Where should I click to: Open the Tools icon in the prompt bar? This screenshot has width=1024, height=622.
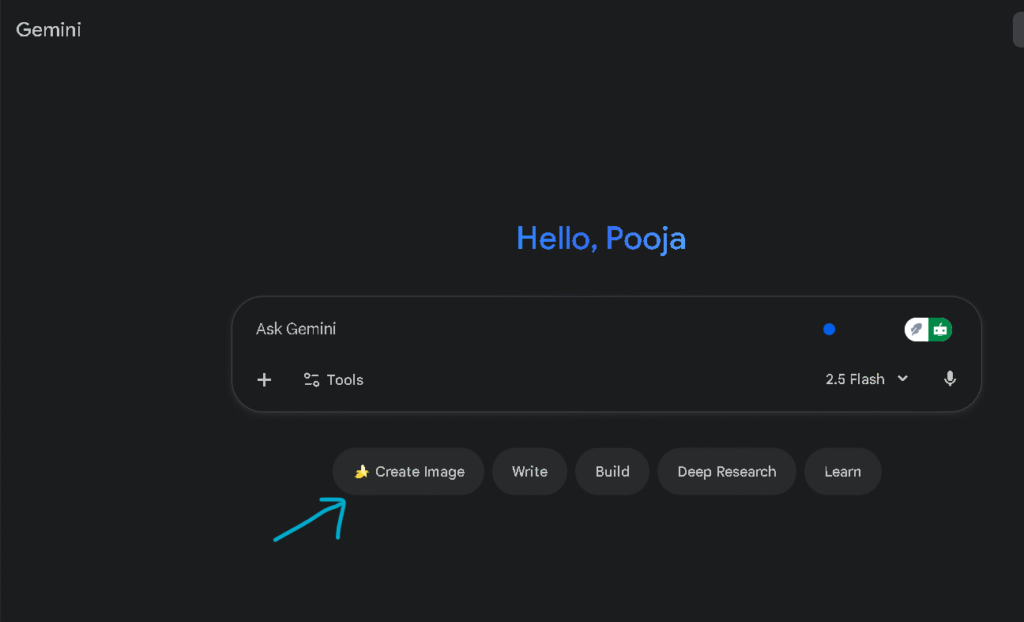click(x=313, y=379)
